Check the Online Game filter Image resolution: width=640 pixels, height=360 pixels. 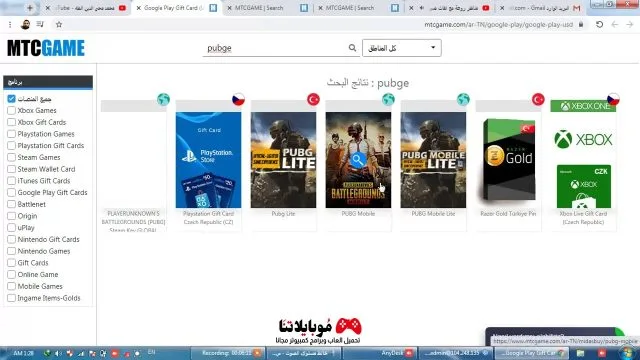click(11, 275)
